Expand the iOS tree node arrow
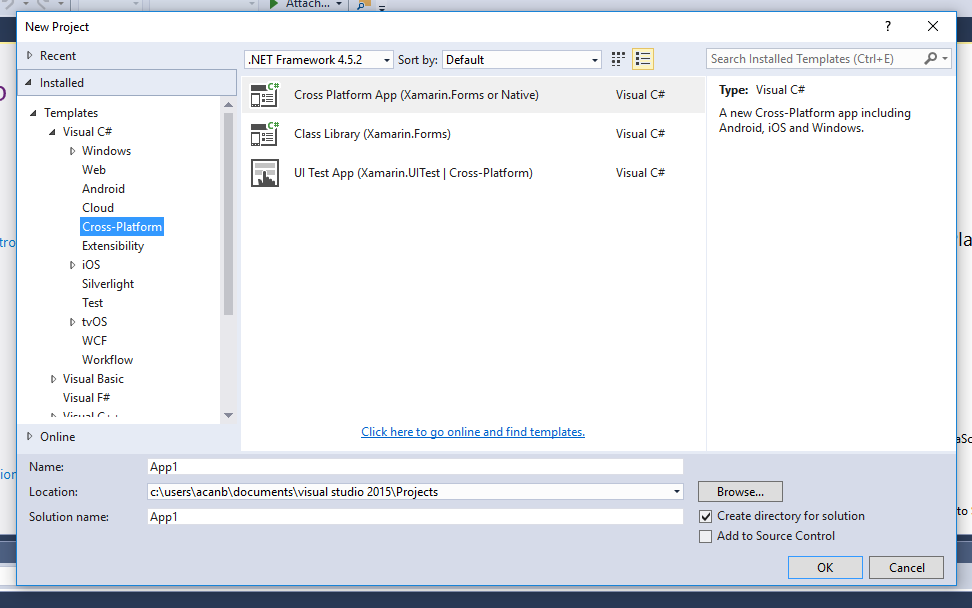 73,265
